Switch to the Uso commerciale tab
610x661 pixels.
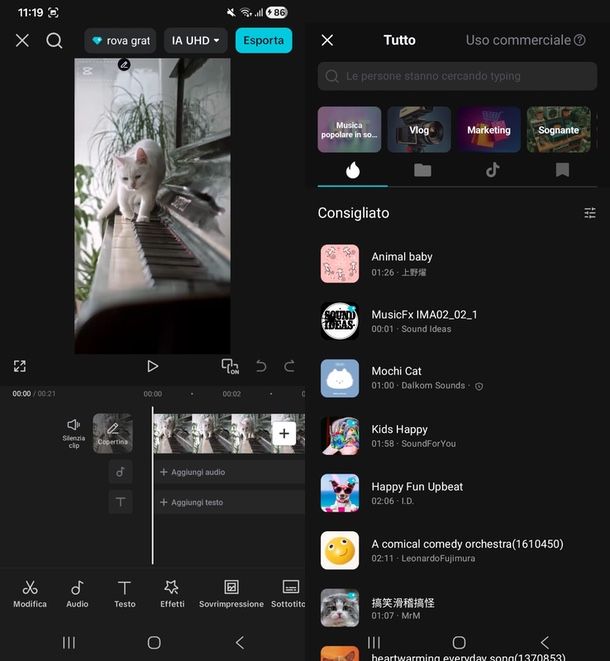point(518,40)
